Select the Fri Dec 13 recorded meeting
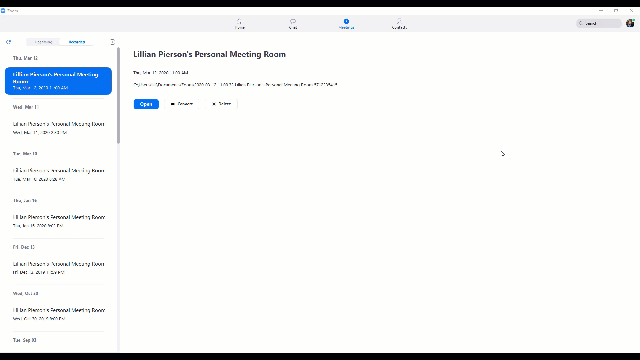The height and width of the screenshot is (360, 640). [58, 268]
